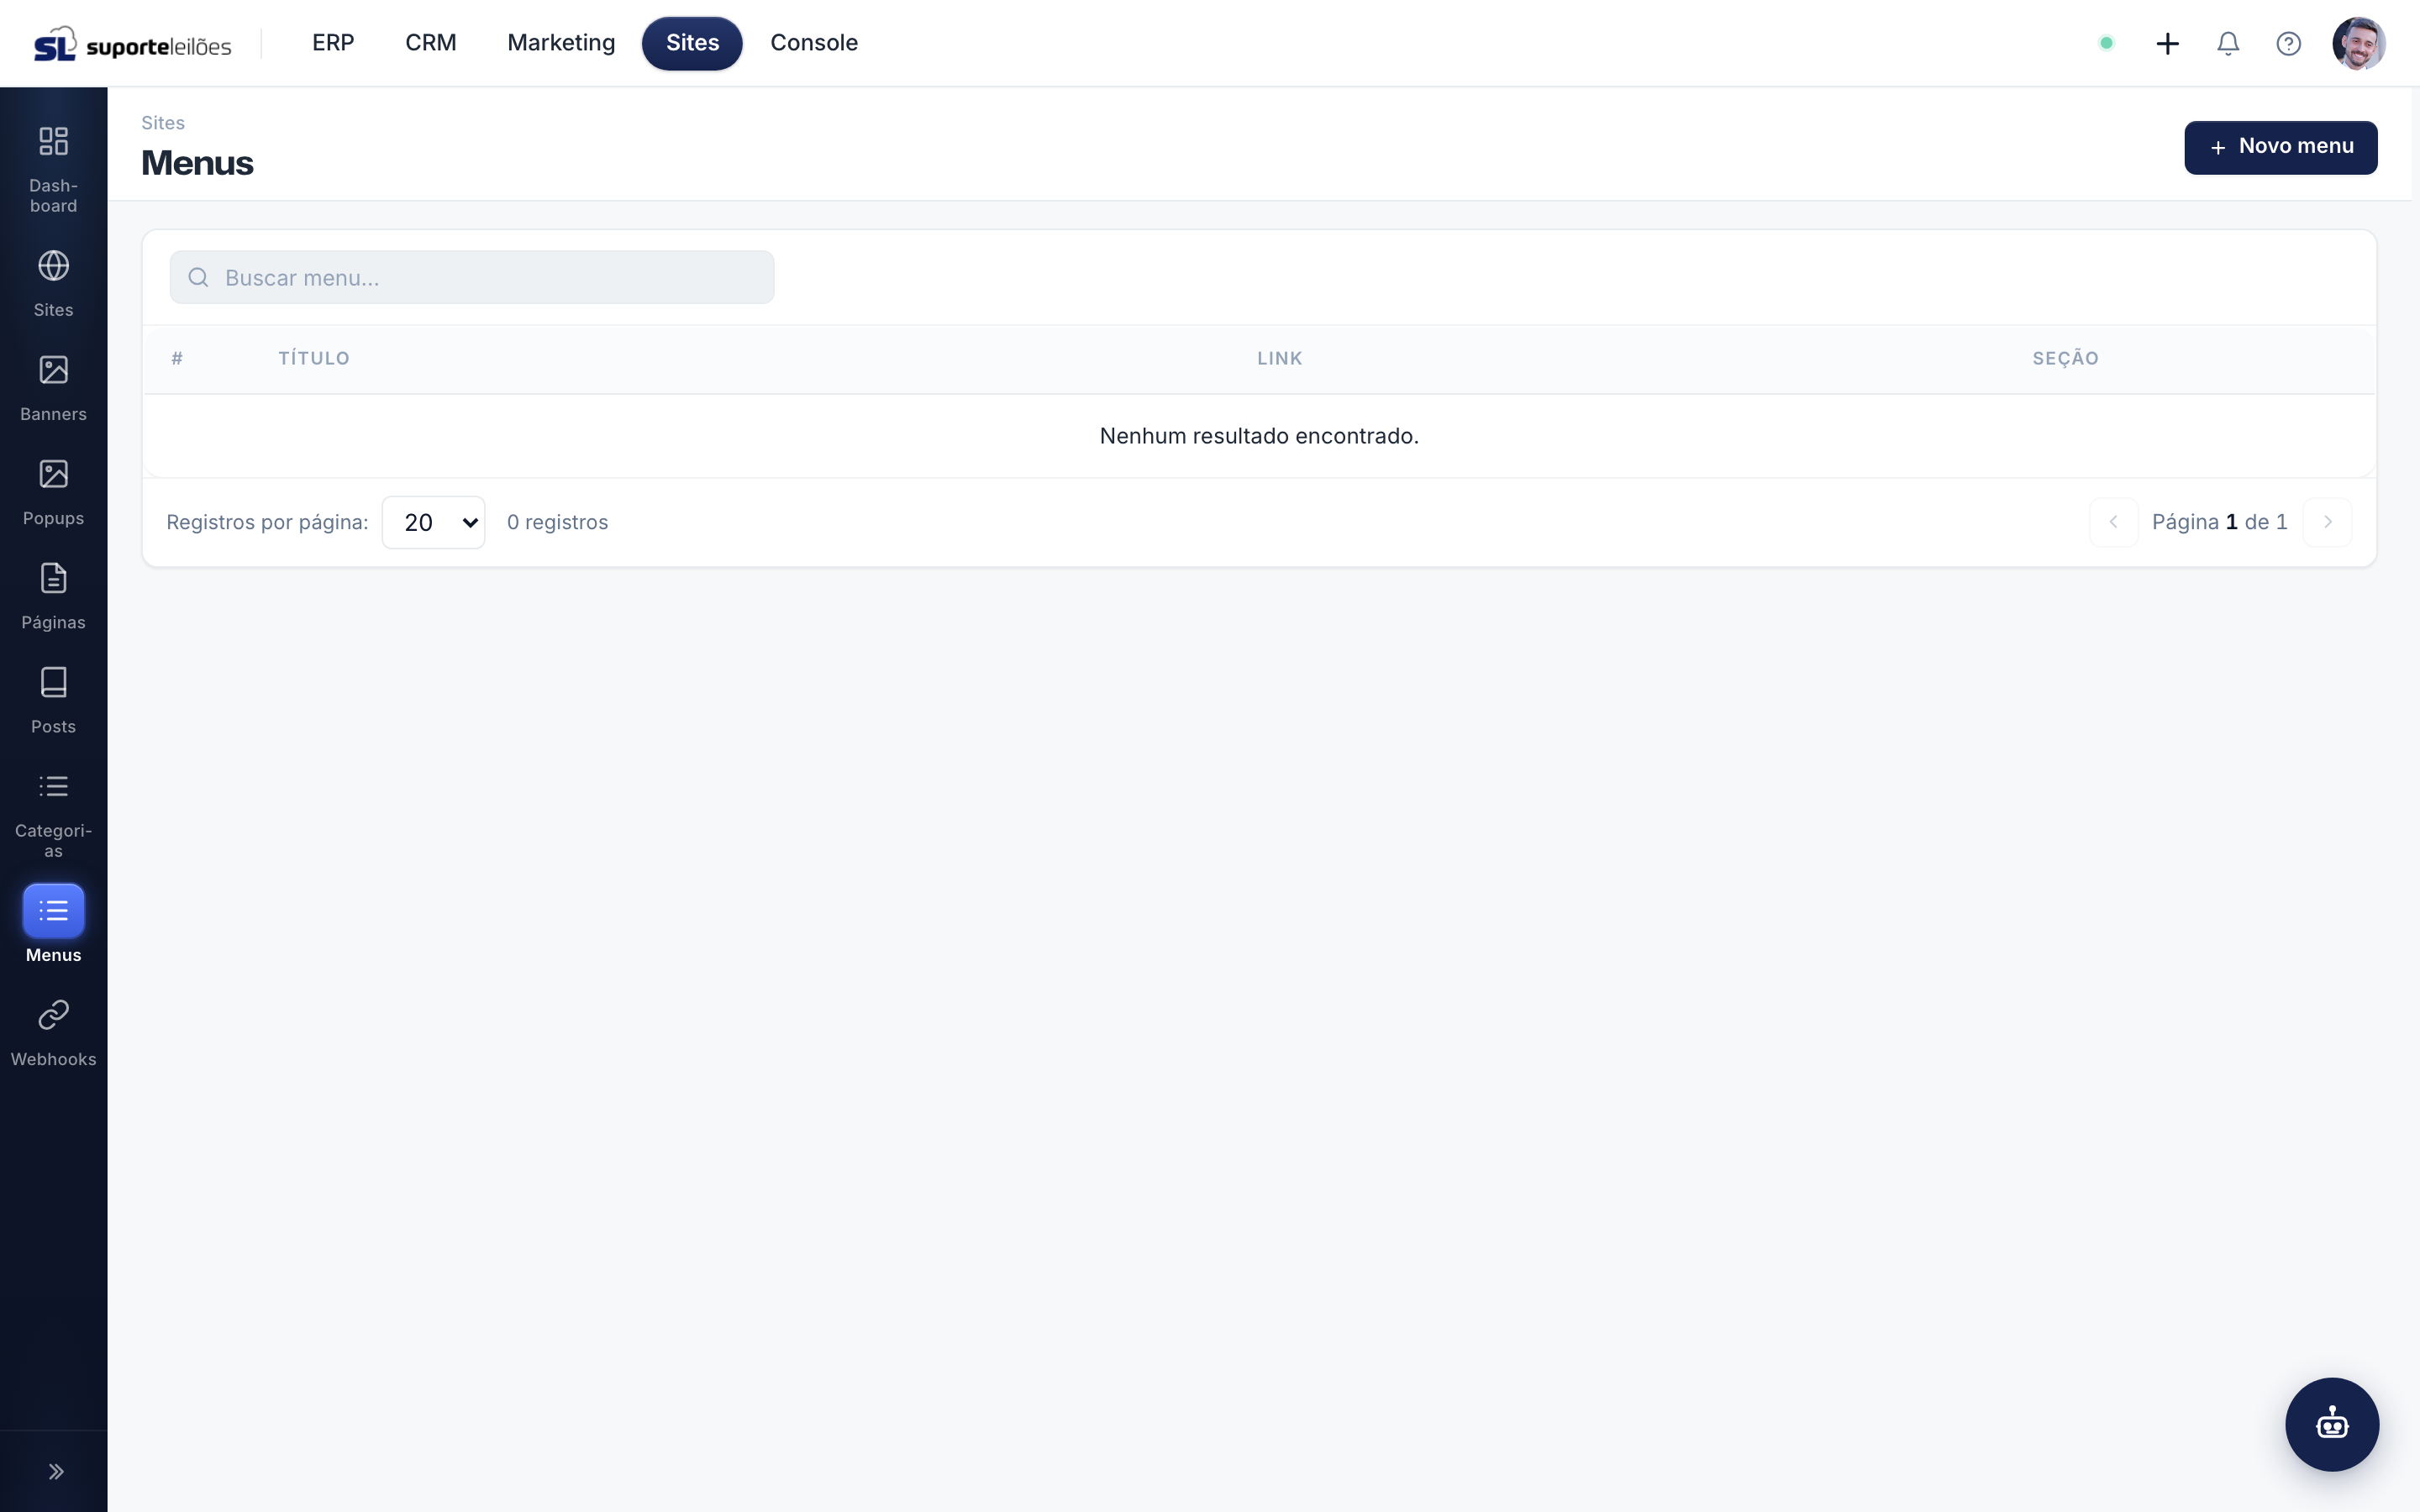This screenshot has height=1512, width=2420.
Task: Sort by SEÇÃO column header
Action: [x=2065, y=358]
